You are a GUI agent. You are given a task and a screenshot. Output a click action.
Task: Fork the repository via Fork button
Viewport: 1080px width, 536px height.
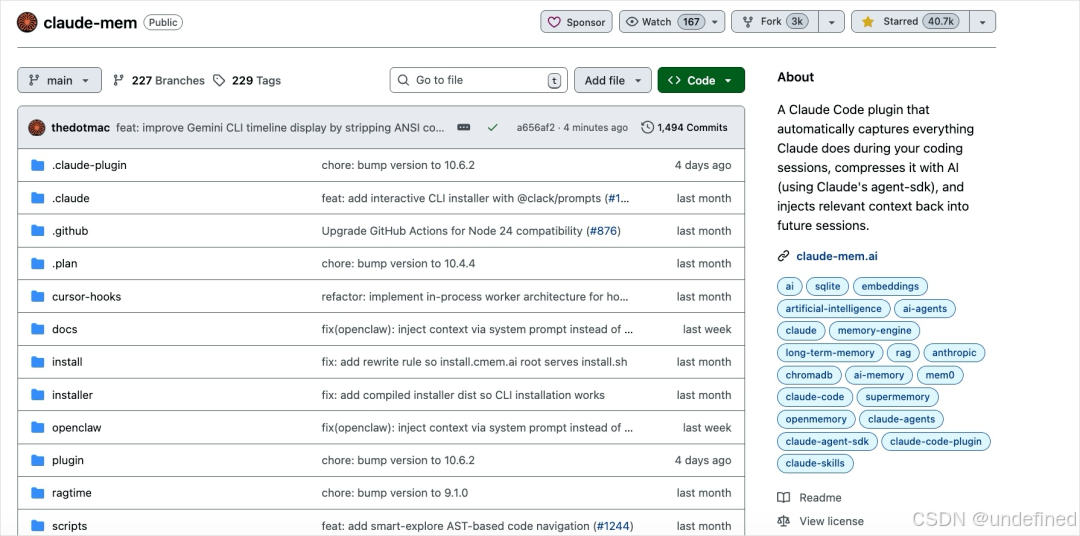coord(775,22)
